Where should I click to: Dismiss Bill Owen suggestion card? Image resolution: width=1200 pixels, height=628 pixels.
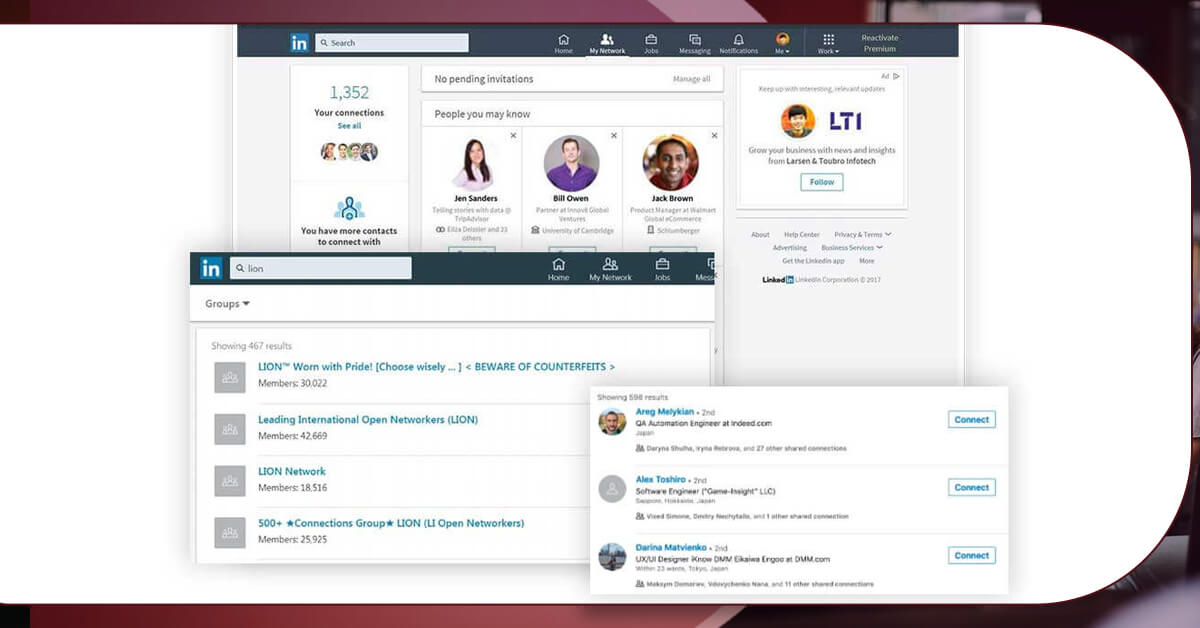pos(614,135)
